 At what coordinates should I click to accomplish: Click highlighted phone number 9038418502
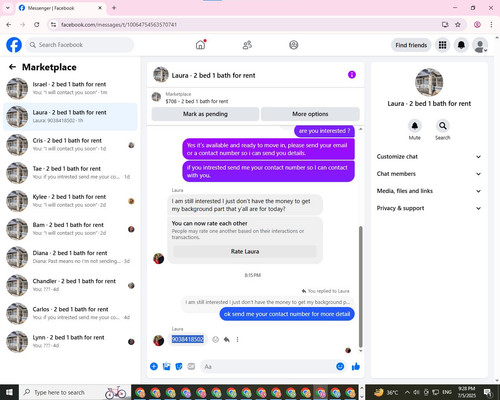pos(187,339)
